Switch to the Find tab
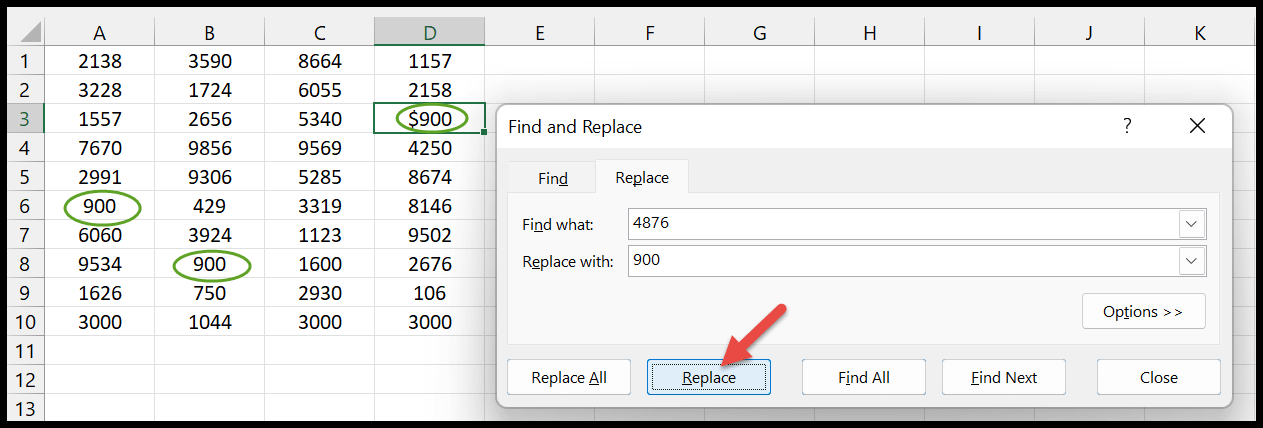The width and height of the screenshot is (1263, 428). point(553,178)
